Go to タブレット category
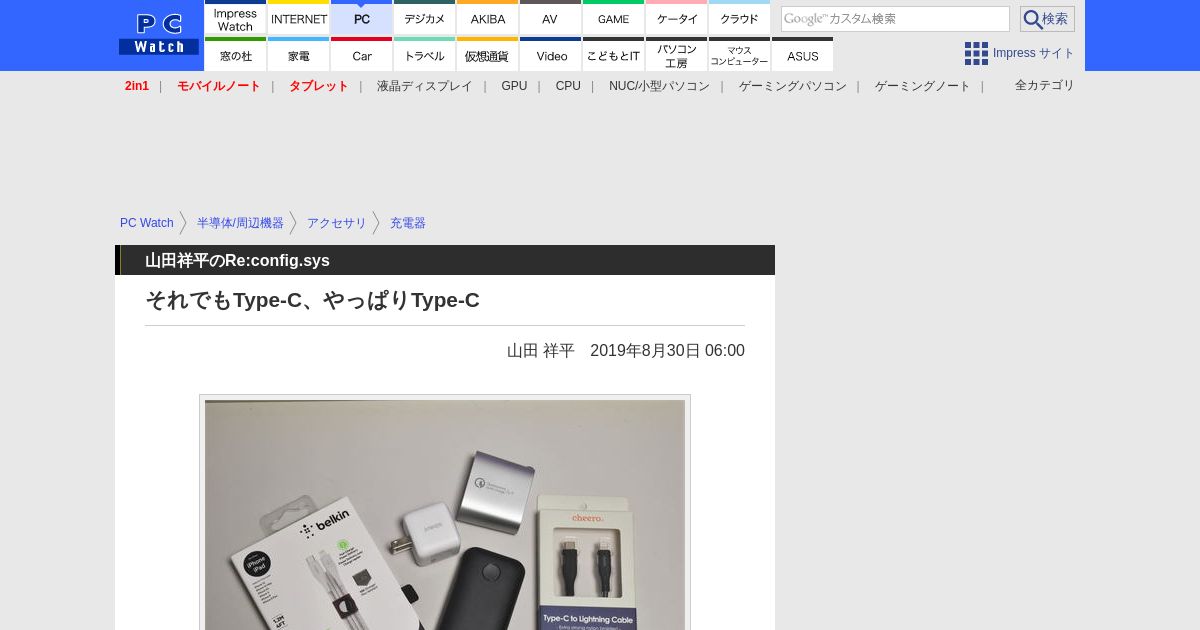The image size is (1200, 630). [x=319, y=86]
